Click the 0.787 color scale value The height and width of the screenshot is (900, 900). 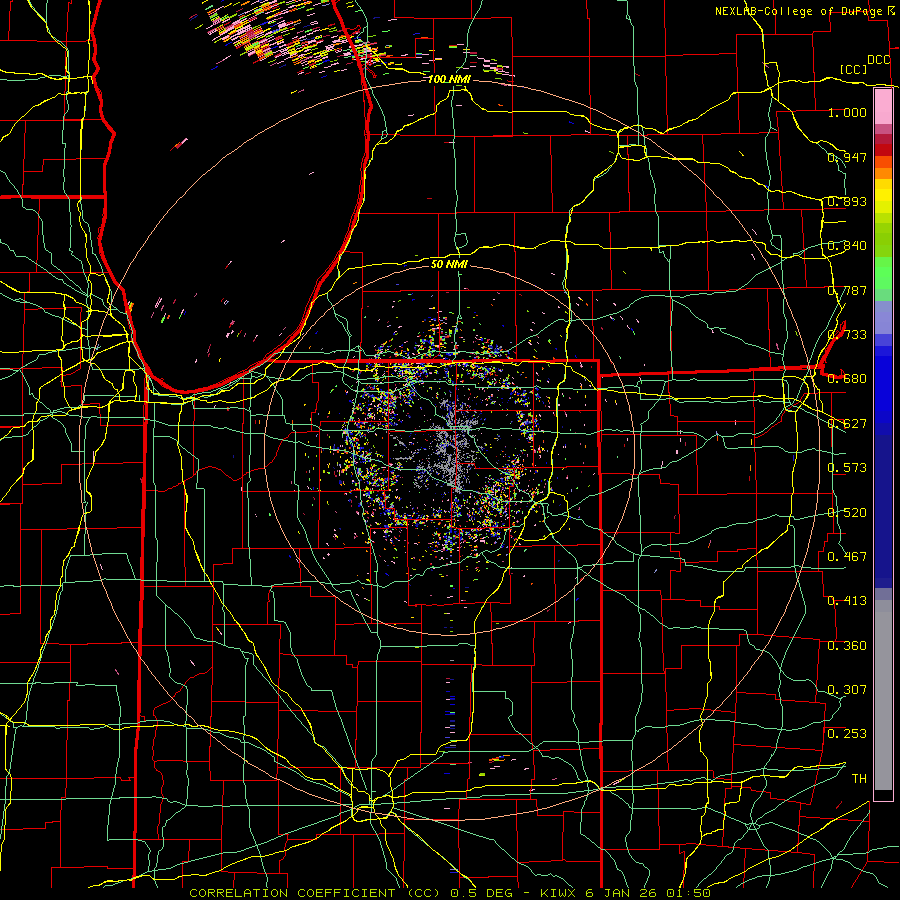847,290
